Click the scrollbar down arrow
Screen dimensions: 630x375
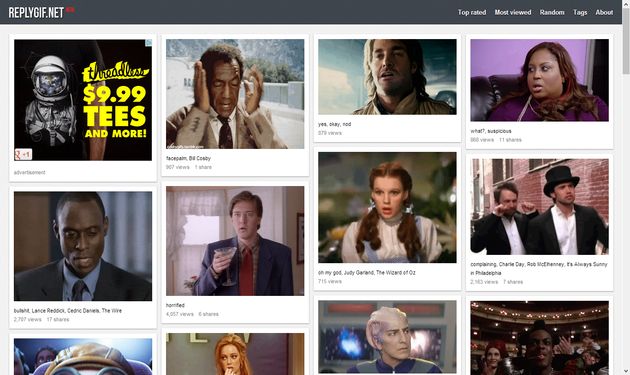(626, 371)
